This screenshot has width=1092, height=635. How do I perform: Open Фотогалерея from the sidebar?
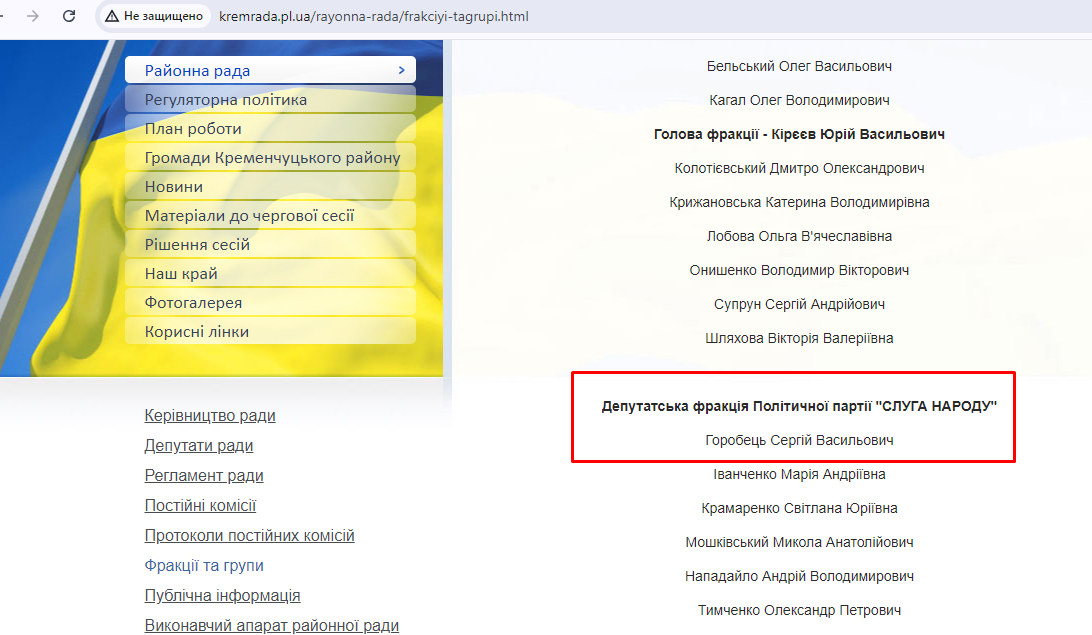point(193,303)
